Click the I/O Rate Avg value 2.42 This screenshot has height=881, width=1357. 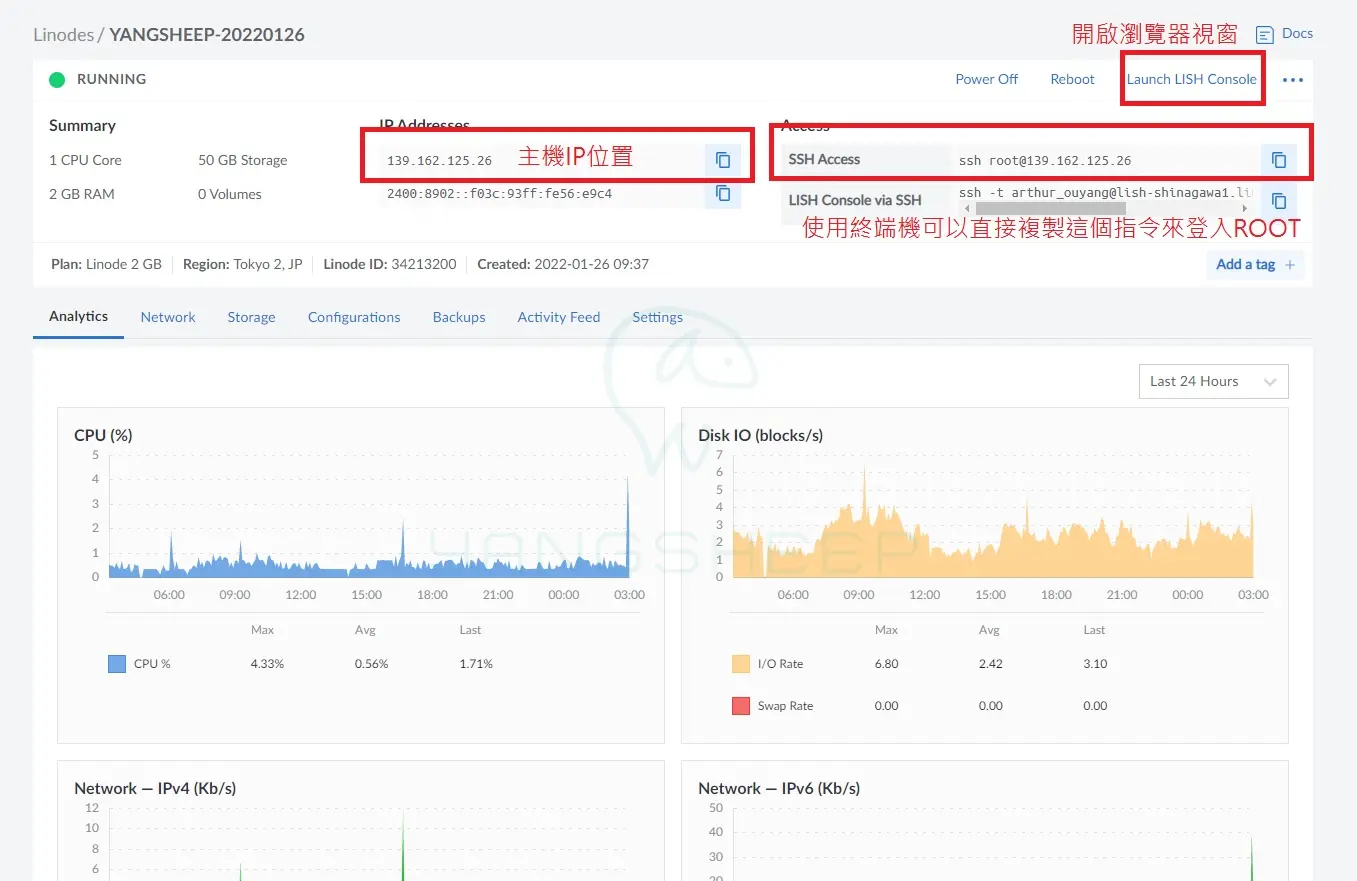coord(991,664)
